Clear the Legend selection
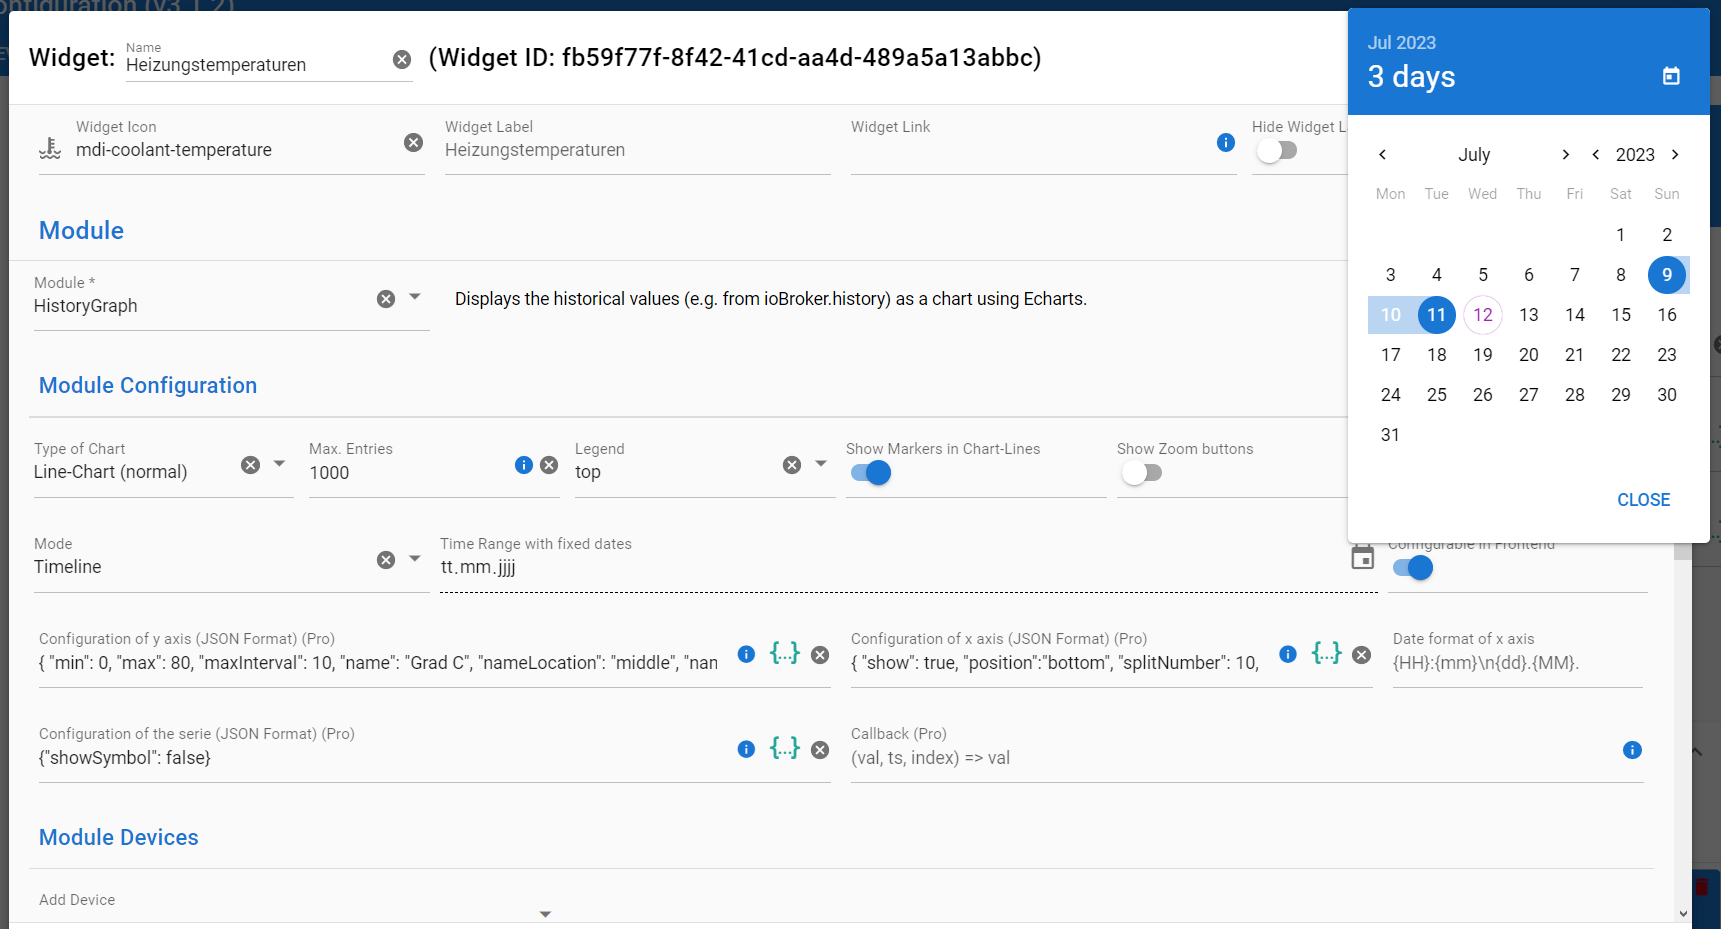Viewport: 1721px width, 929px height. click(x=792, y=465)
